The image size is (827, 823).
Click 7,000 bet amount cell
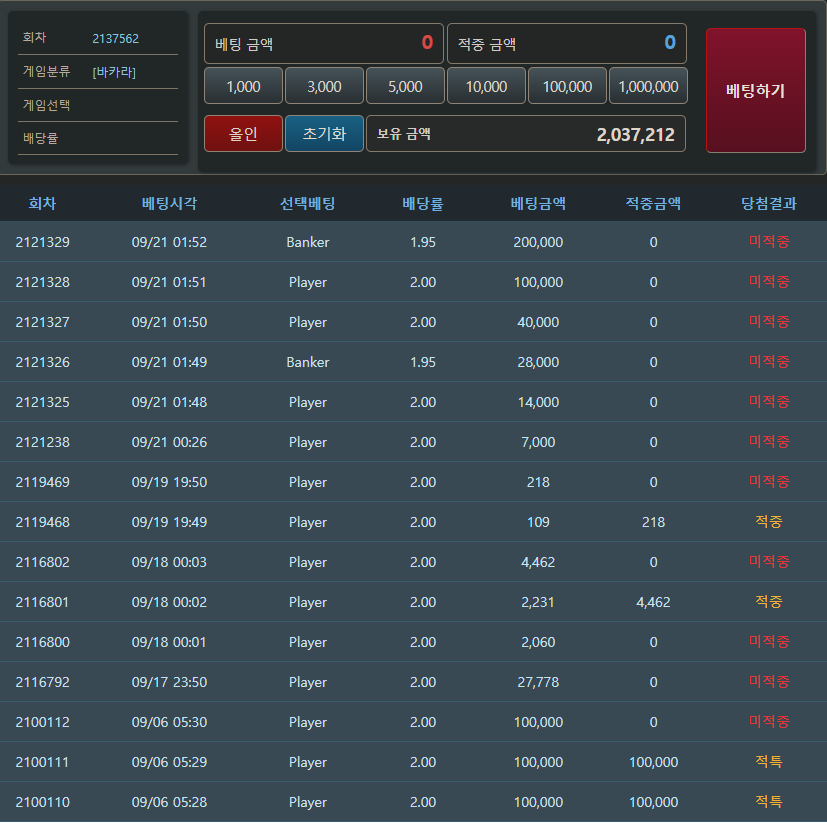[x=538, y=442]
